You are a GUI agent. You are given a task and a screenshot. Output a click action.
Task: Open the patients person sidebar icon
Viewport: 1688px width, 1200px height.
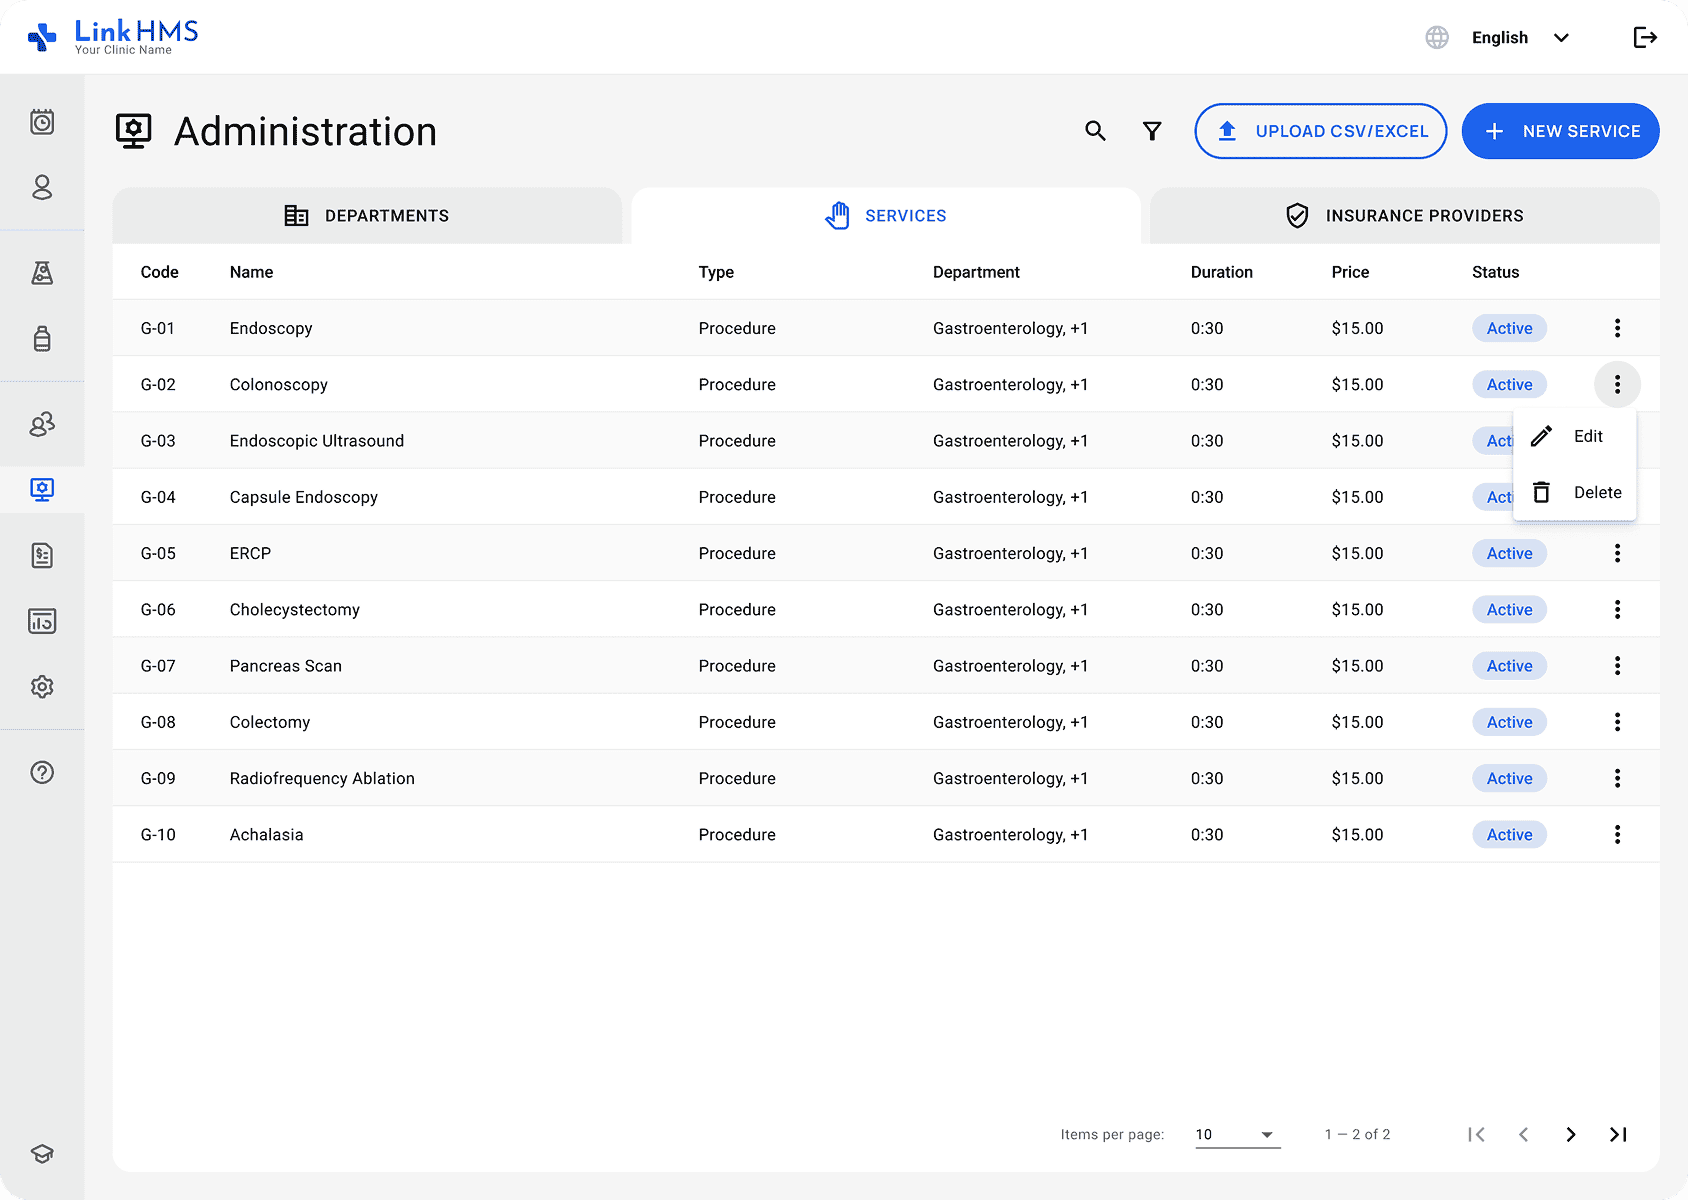42,187
